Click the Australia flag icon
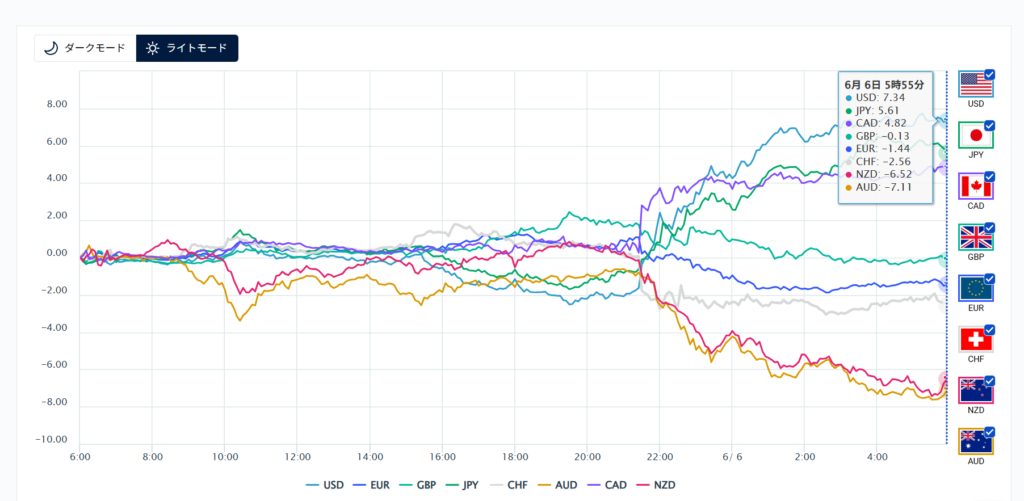 (976, 442)
